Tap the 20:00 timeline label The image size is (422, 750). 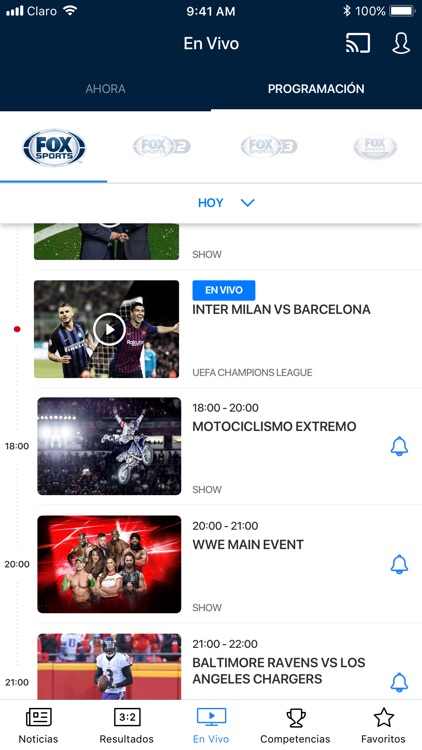click(x=17, y=564)
